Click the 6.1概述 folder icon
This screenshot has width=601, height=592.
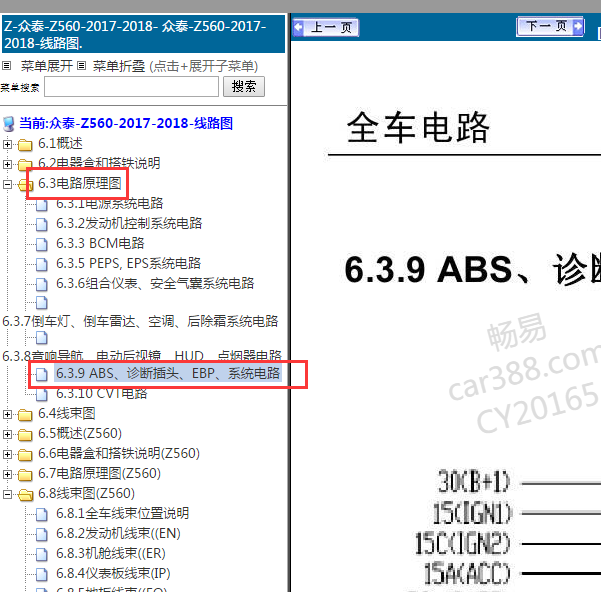pos(25,145)
